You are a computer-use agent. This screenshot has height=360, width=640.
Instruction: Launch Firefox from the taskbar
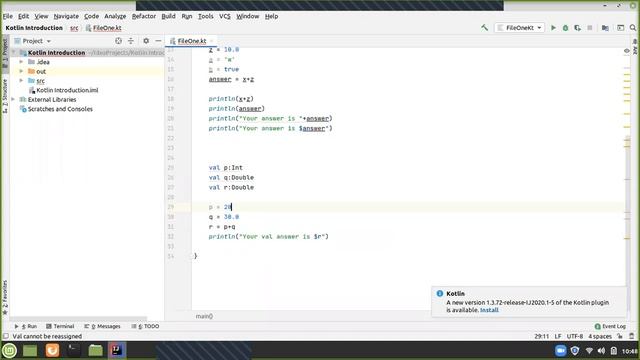point(52,350)
